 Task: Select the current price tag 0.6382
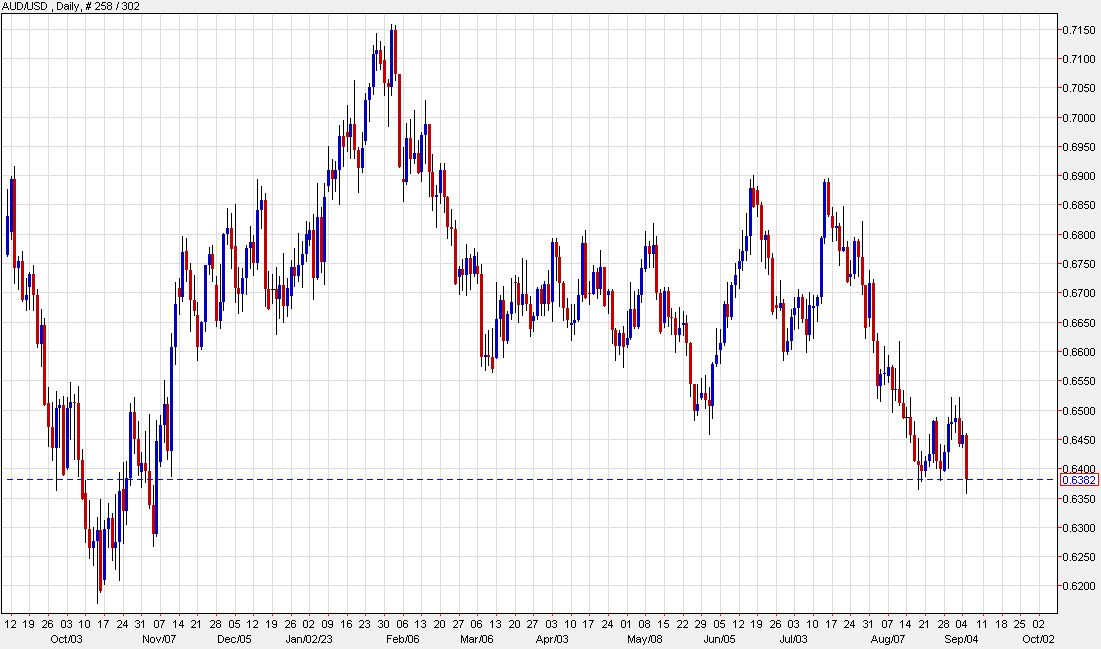pyautogui.click(x=1078, y=481)
